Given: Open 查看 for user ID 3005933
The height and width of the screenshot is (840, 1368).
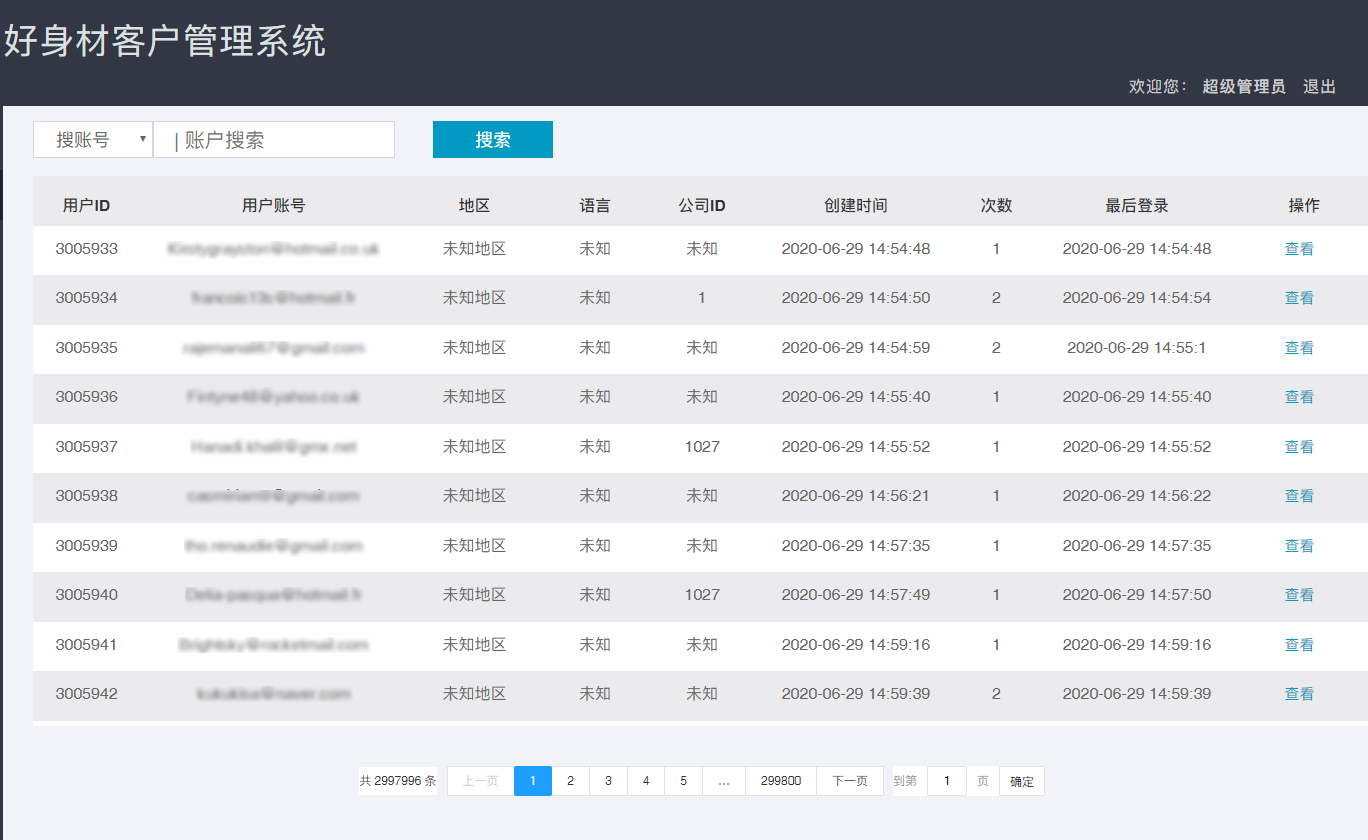Looking at the screenshot, I should pos(1299,249).
